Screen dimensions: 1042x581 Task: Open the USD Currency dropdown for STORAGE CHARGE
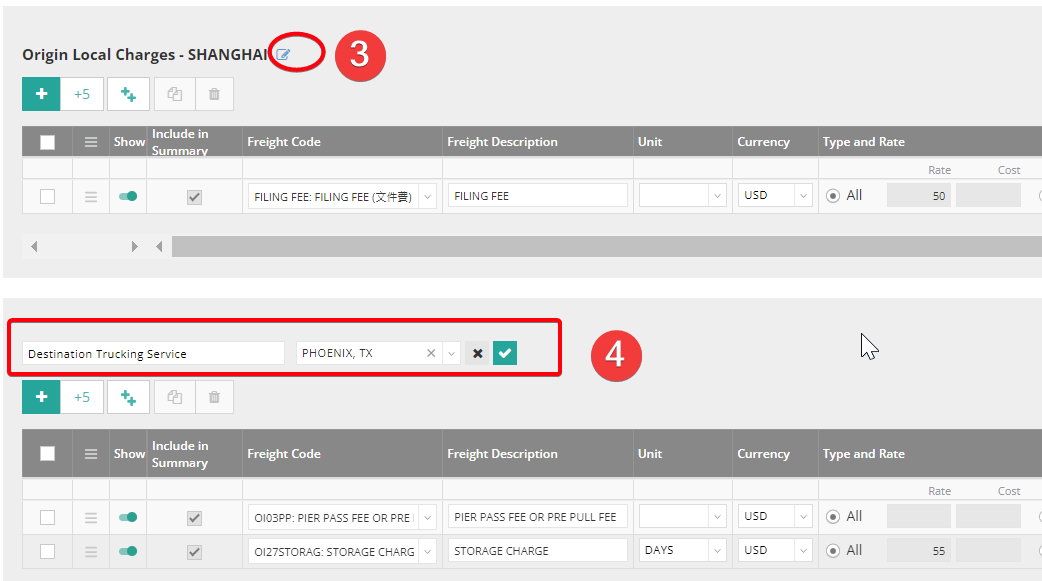(804, 550)
